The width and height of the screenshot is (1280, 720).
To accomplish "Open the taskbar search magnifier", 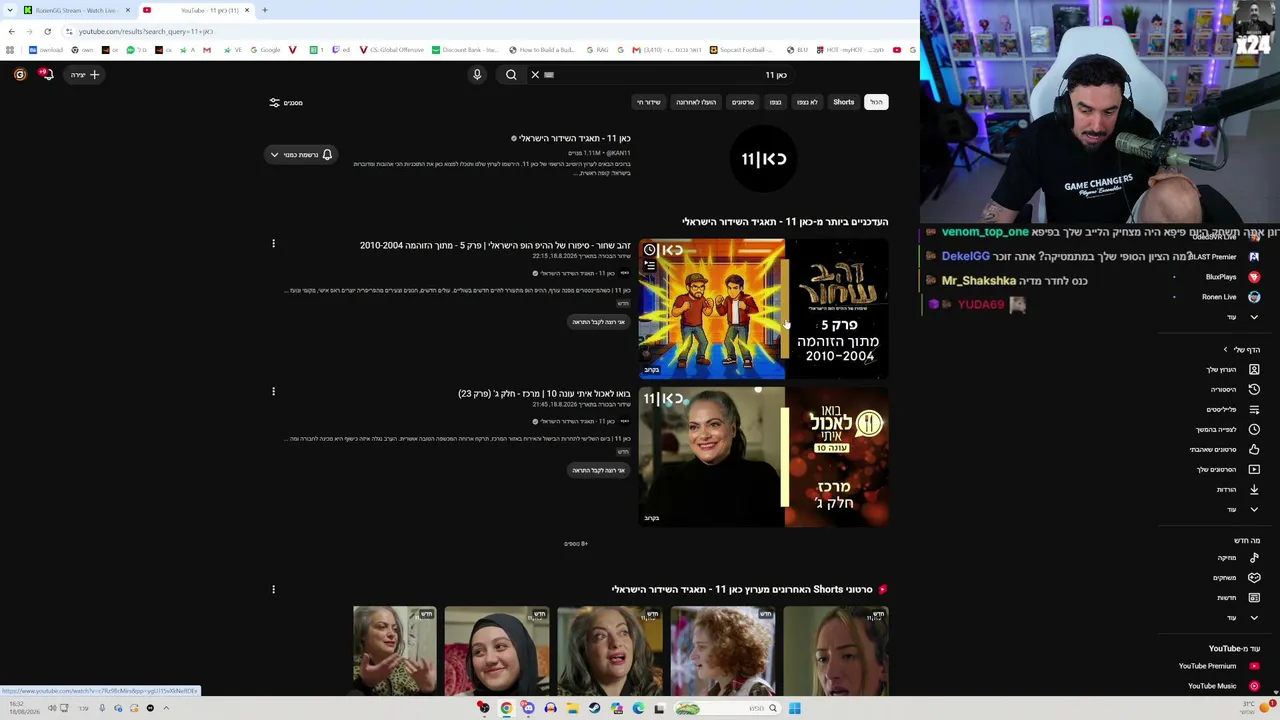I will [x=772, y=708].
